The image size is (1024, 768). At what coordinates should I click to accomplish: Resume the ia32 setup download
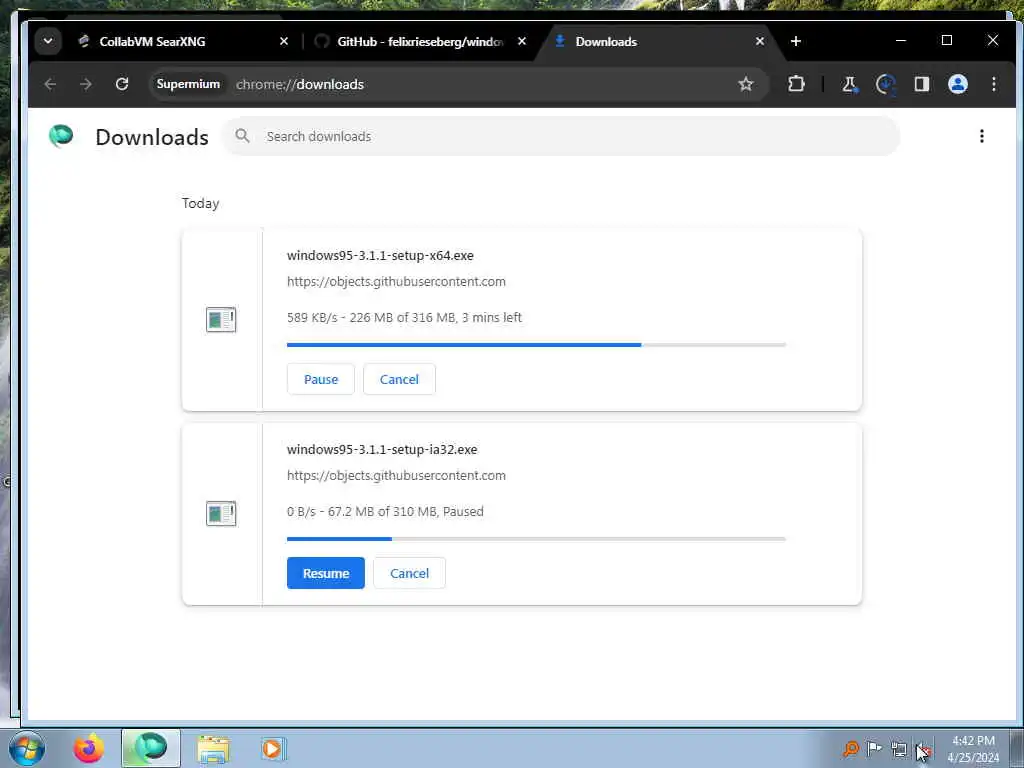[x=326, y=573]
